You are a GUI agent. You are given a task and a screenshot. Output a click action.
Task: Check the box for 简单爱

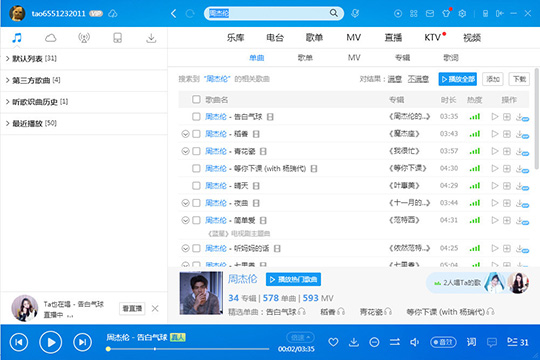point(196,220)
